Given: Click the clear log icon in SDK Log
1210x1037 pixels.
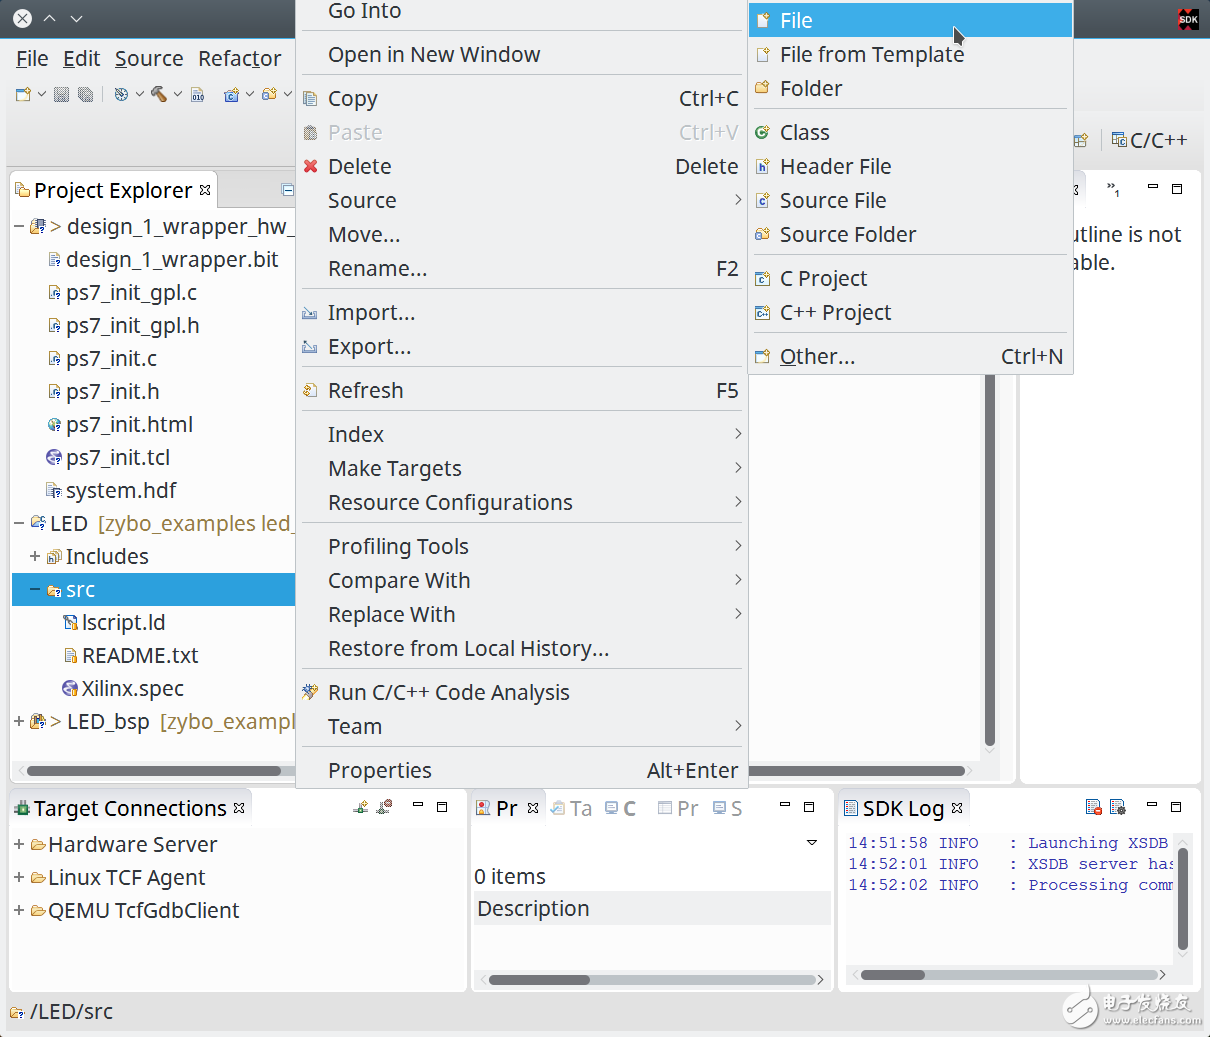Looking at the screenshot, I should 1093,807.
